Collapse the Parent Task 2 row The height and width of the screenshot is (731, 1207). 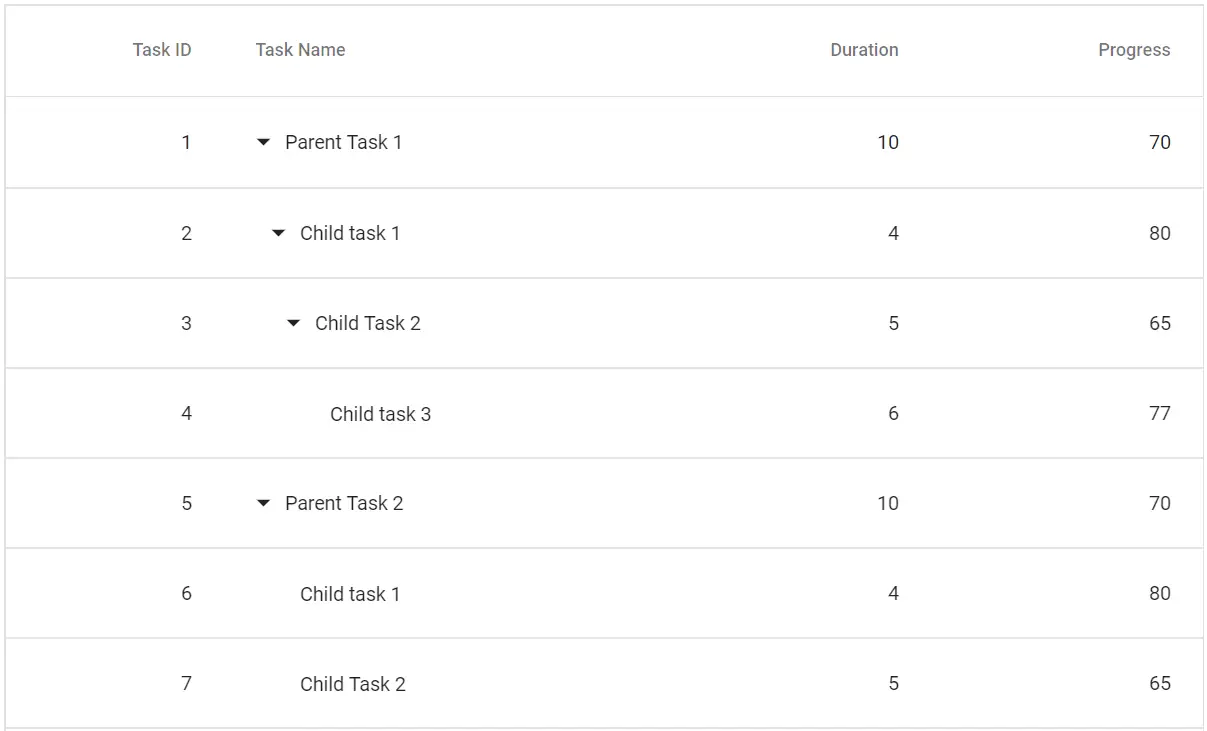(264, 503)
